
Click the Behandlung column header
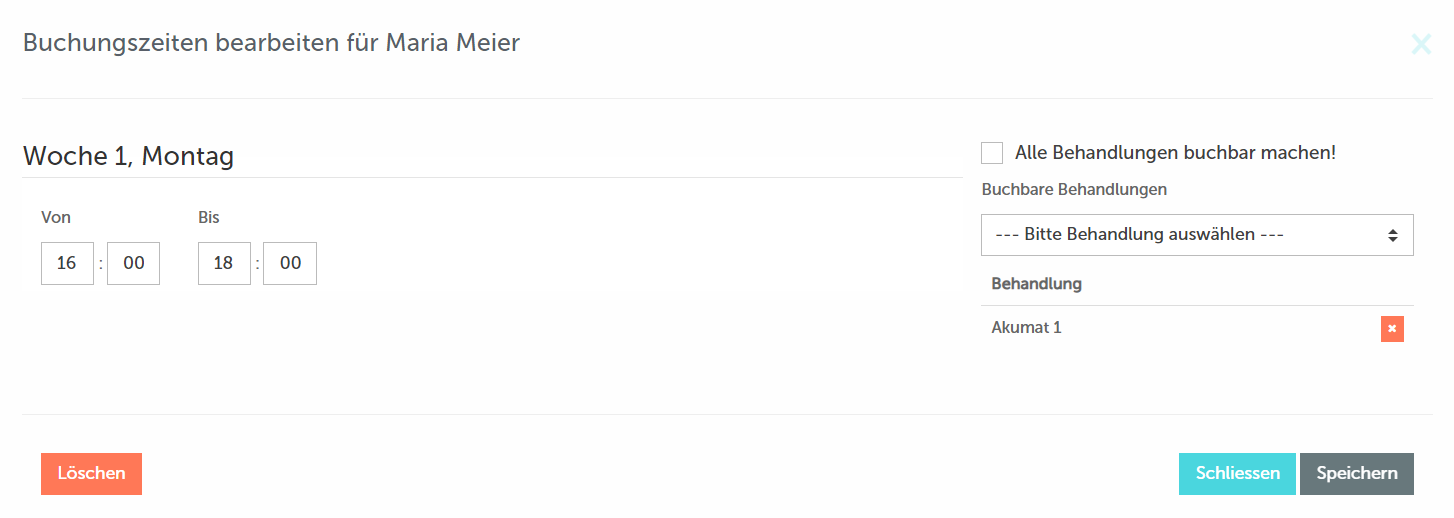[x=1036, y=284]
